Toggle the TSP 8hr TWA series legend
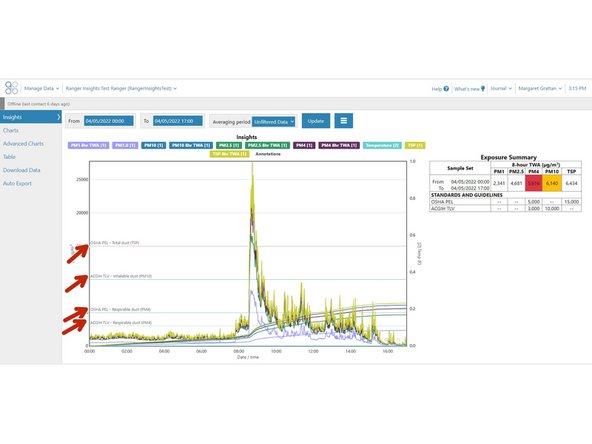 230,154
